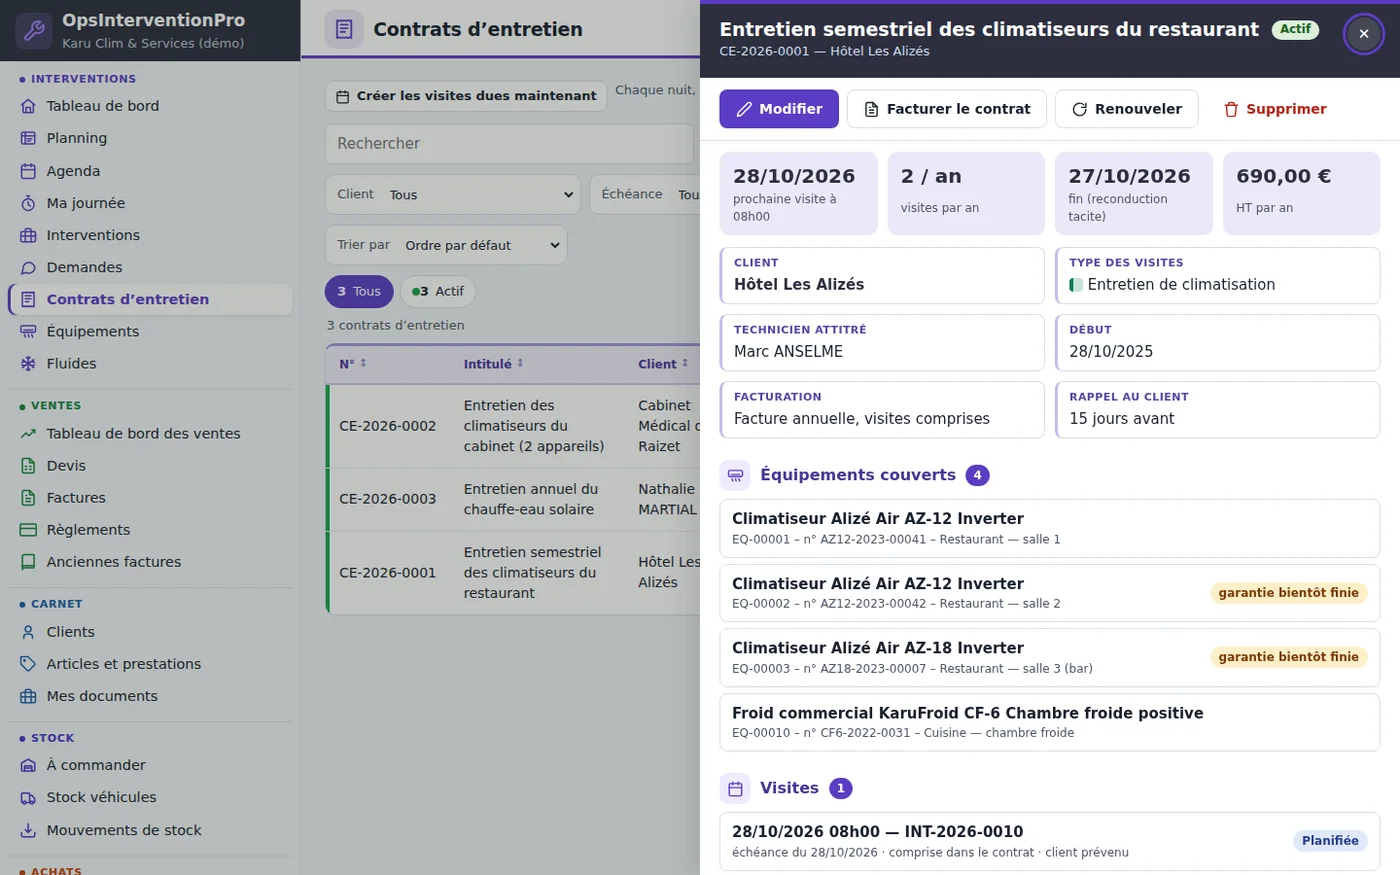
Task: Click the Actif status badge in header
Action: click(1295, 29)
